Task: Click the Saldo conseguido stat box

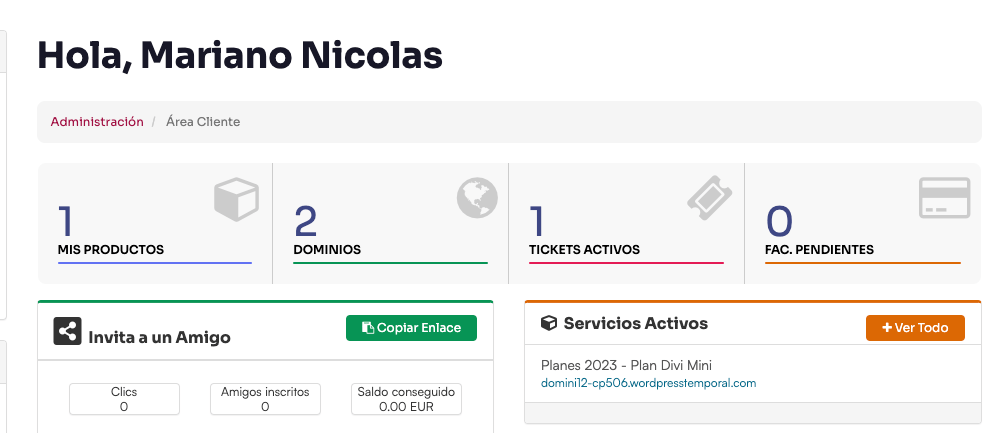Action: (406, 399)
